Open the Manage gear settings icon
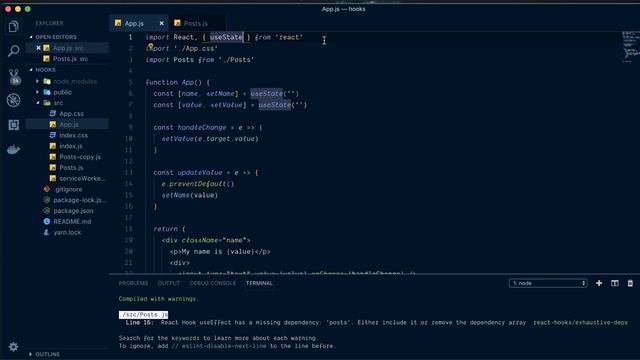This screenshot has width=640, height=360. (13, 347)
